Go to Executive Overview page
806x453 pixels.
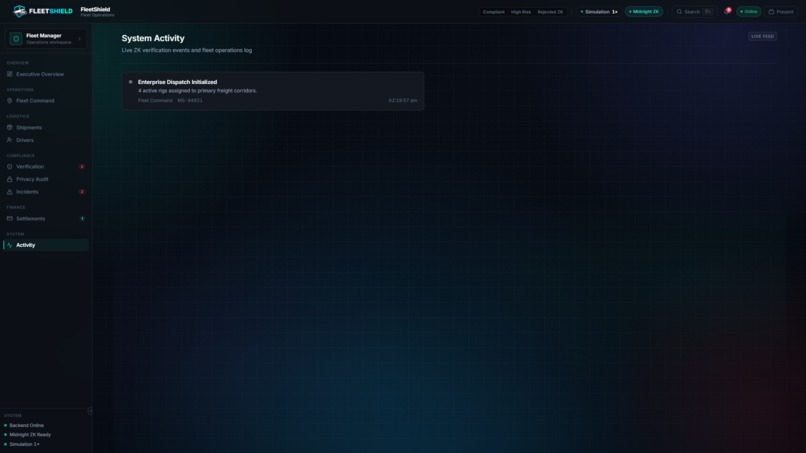tap(46, 74)
